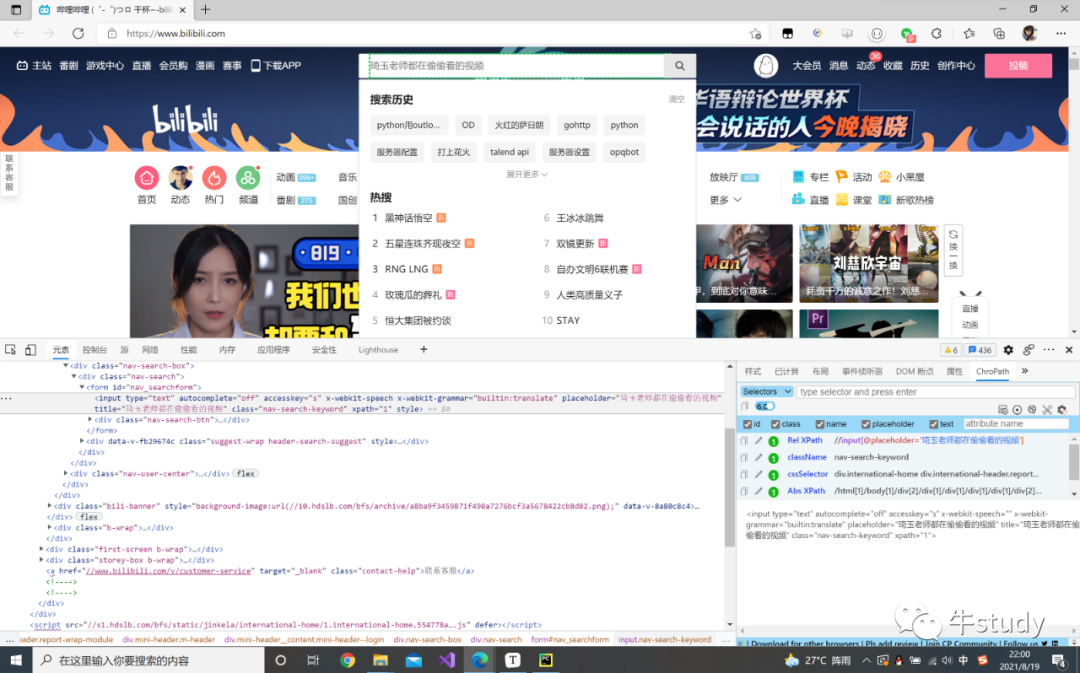Viewport: 1080px width, 673px height.
Task: Click the ChroPath selector input box
Action: [935, 392]
